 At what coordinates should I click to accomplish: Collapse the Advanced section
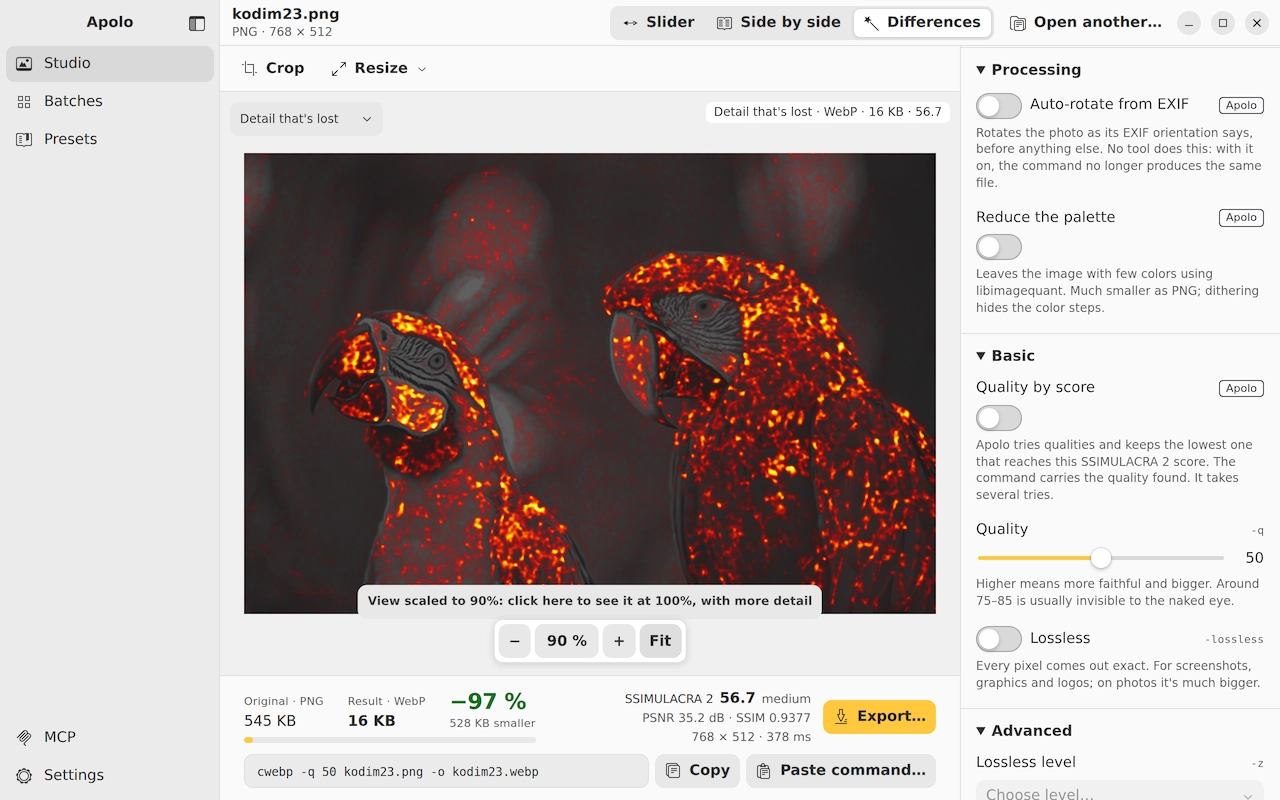(x=1024, y=731)
